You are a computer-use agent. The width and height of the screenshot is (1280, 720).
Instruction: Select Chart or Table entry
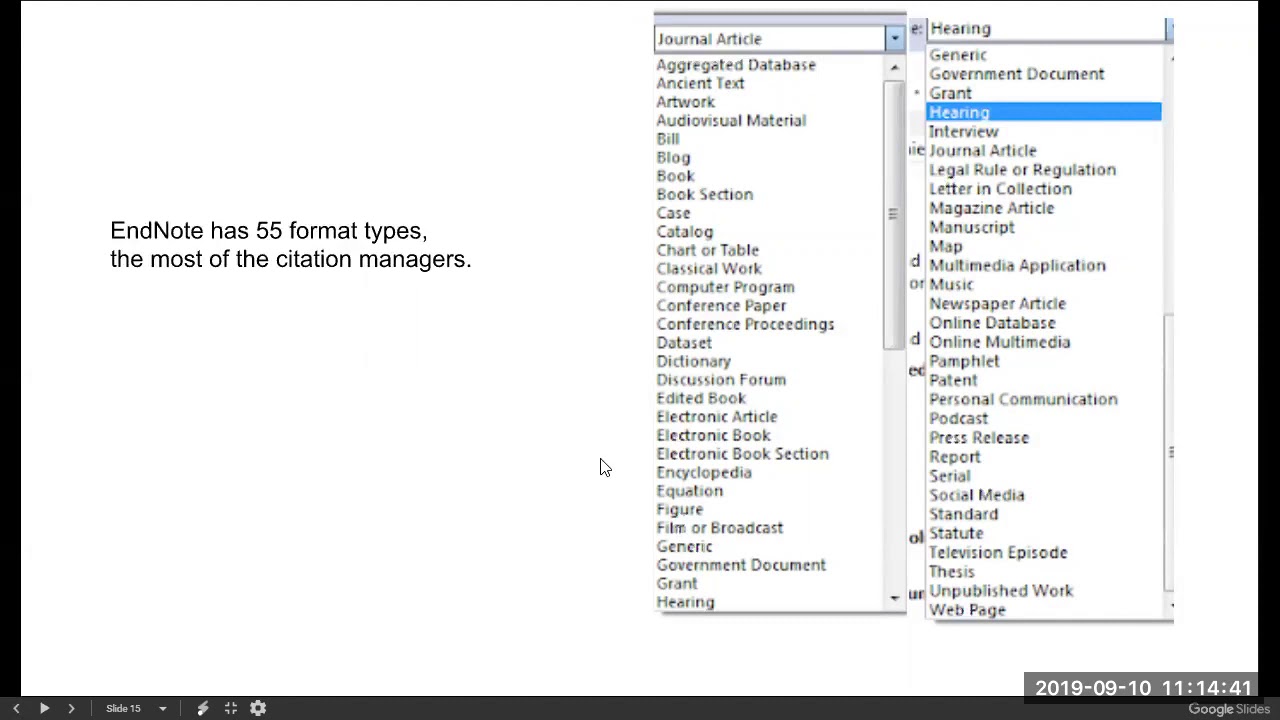708,250
